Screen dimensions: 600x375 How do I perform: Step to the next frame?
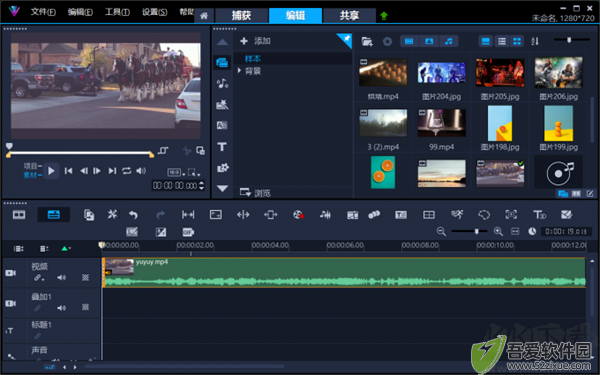(x=97, y=171)
